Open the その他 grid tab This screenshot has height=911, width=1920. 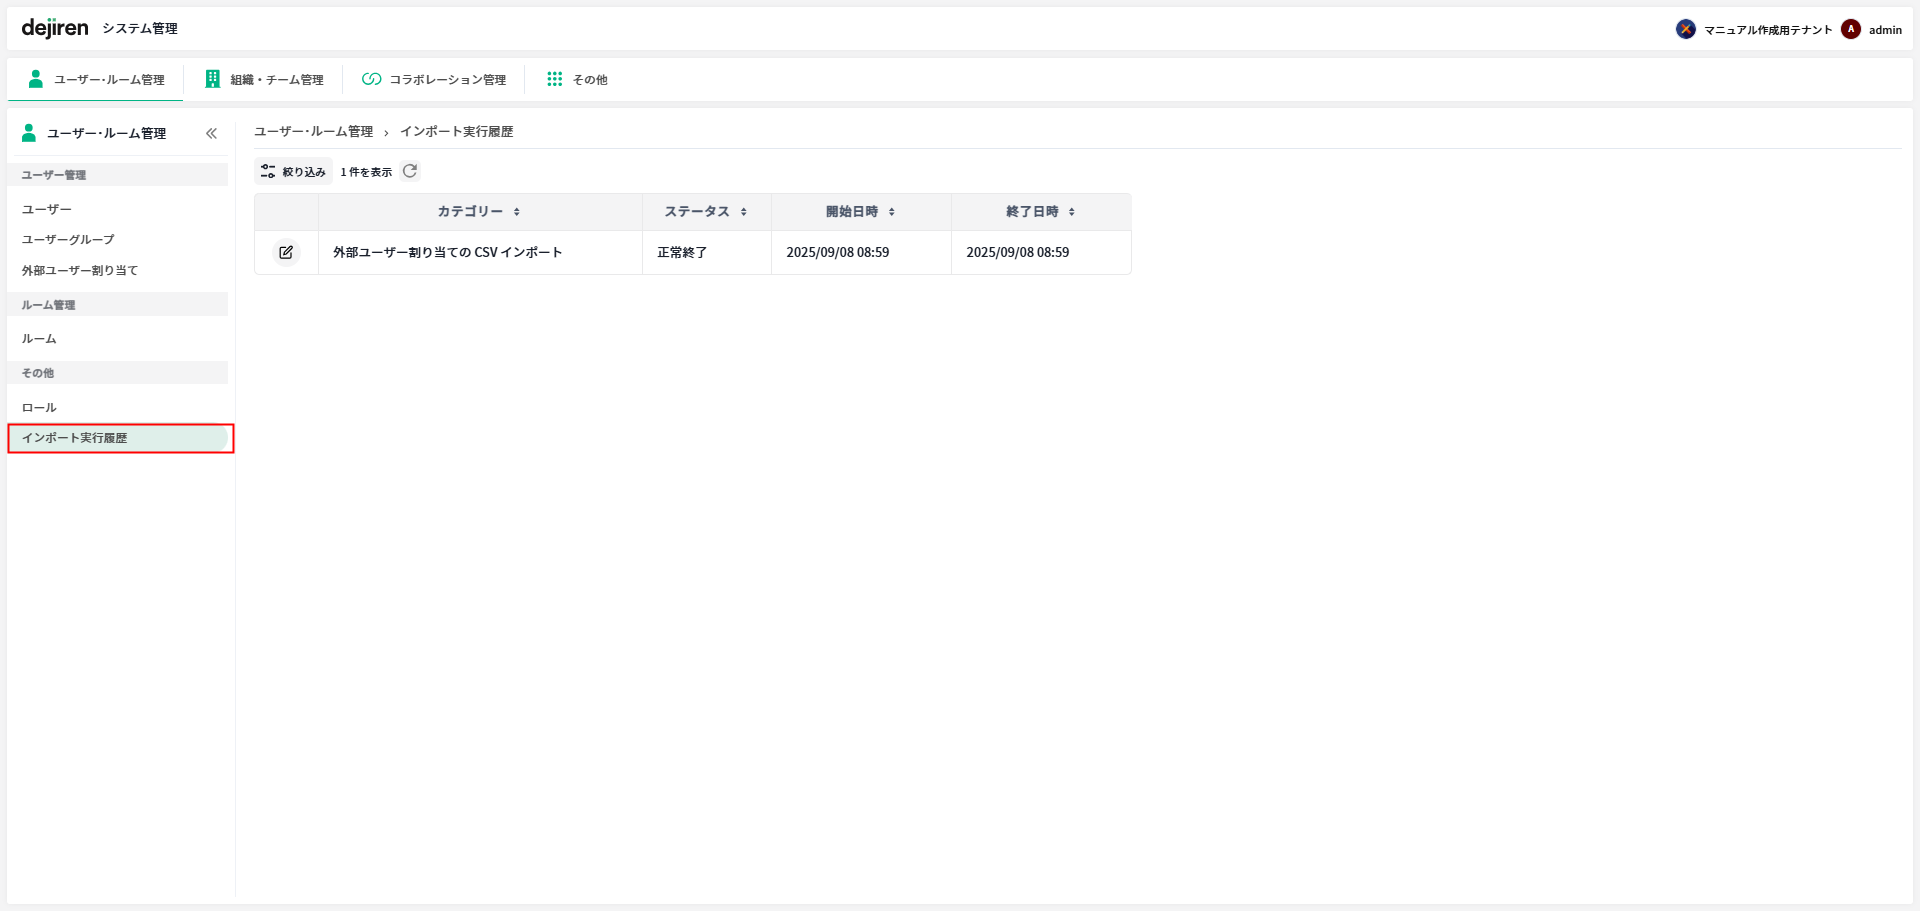[x=577, y=79]
